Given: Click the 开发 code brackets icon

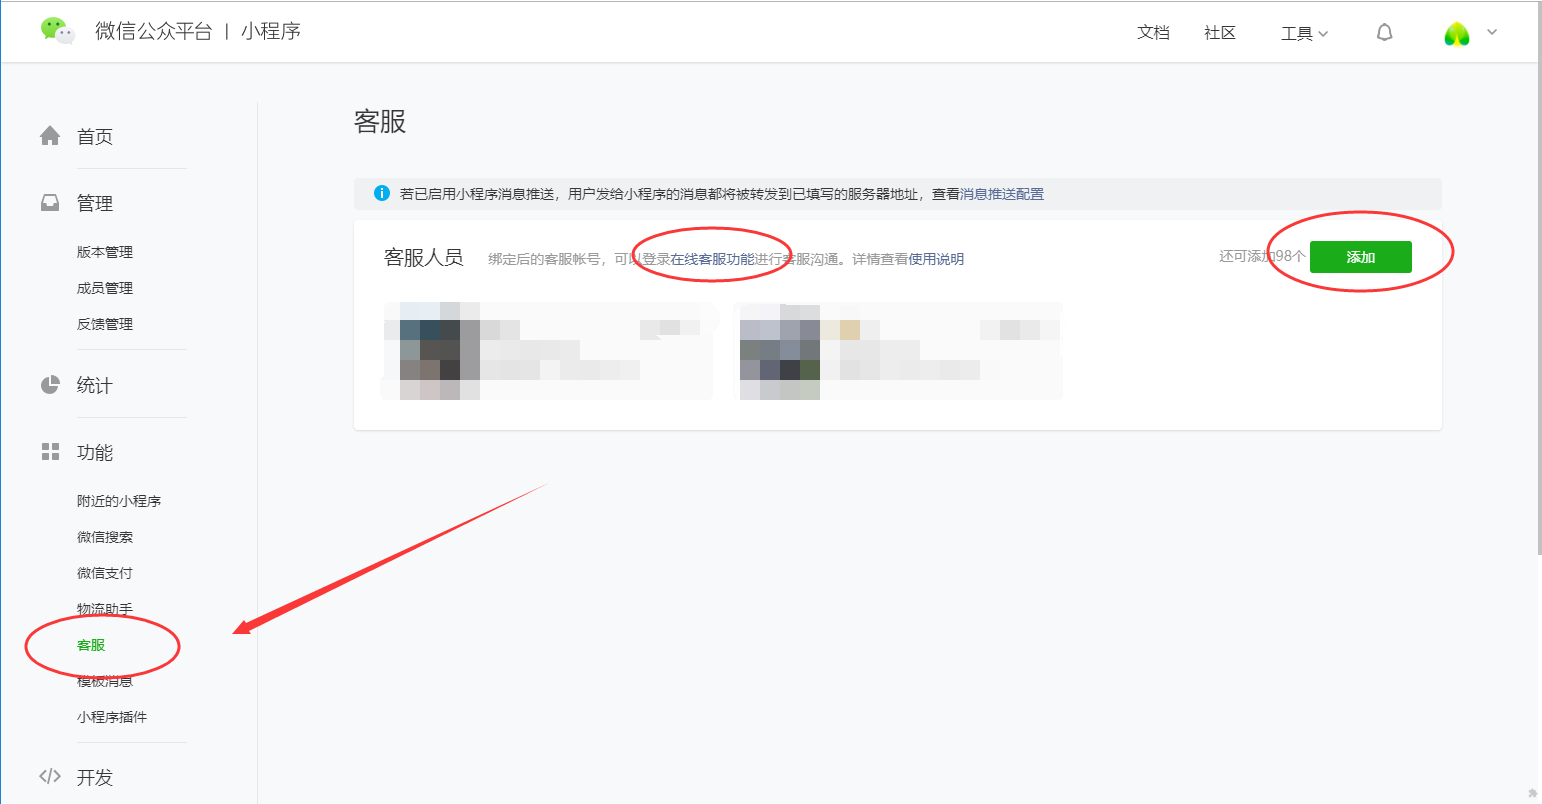Looking at the screenshot, I should [x=50, y=776].
